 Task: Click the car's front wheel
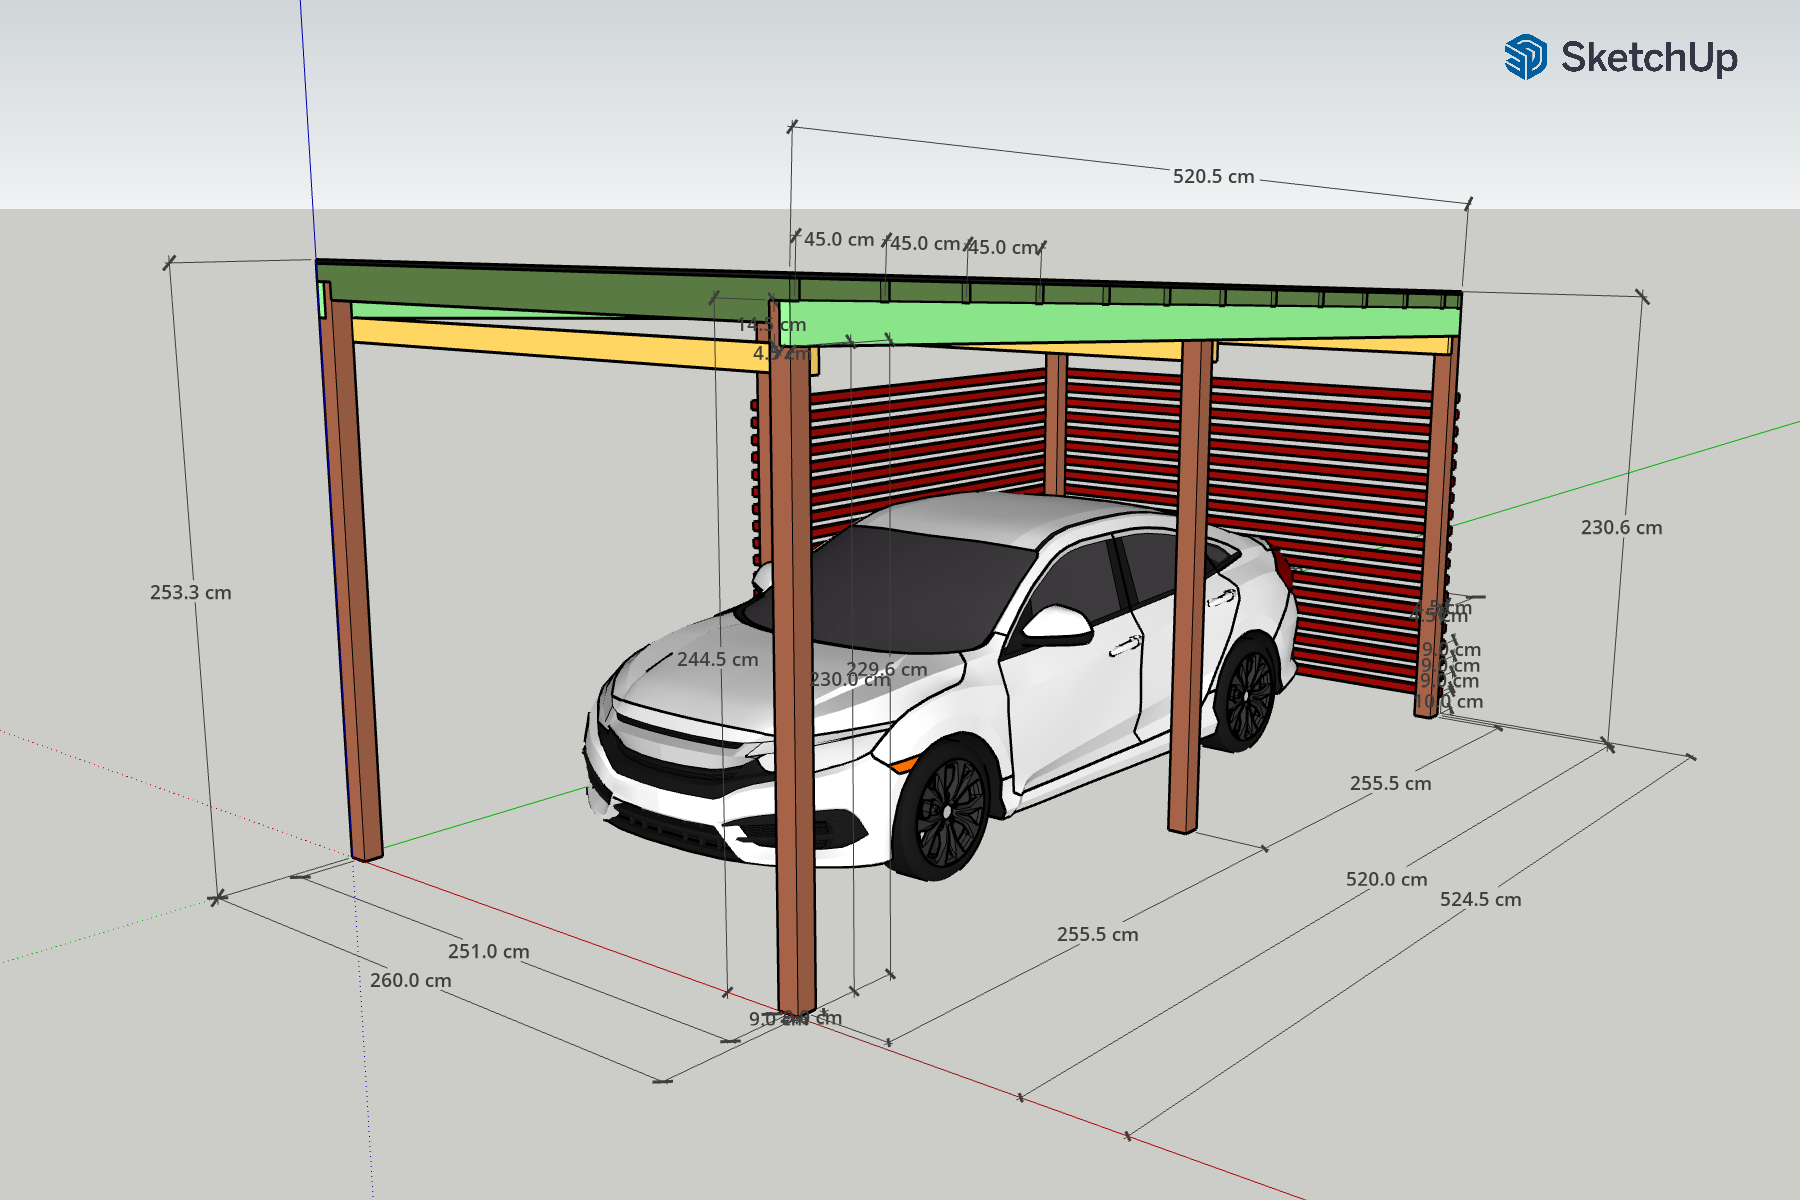click(x=945, y=810)
